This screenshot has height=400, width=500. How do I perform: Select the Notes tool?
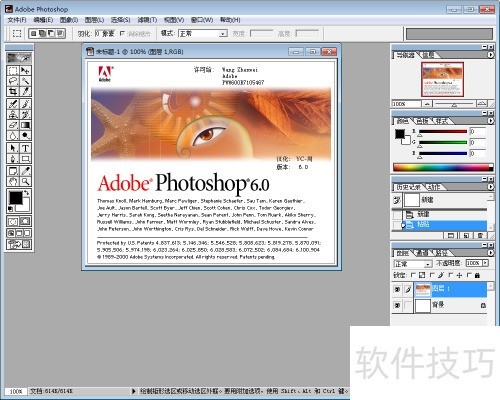click(13, 171)
